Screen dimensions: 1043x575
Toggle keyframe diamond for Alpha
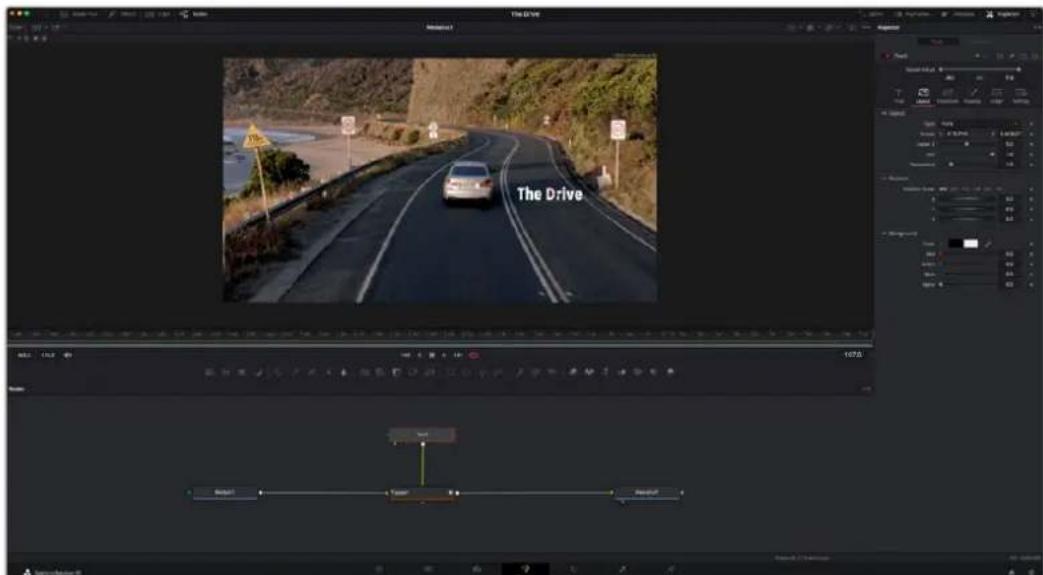pos(1031,284)
